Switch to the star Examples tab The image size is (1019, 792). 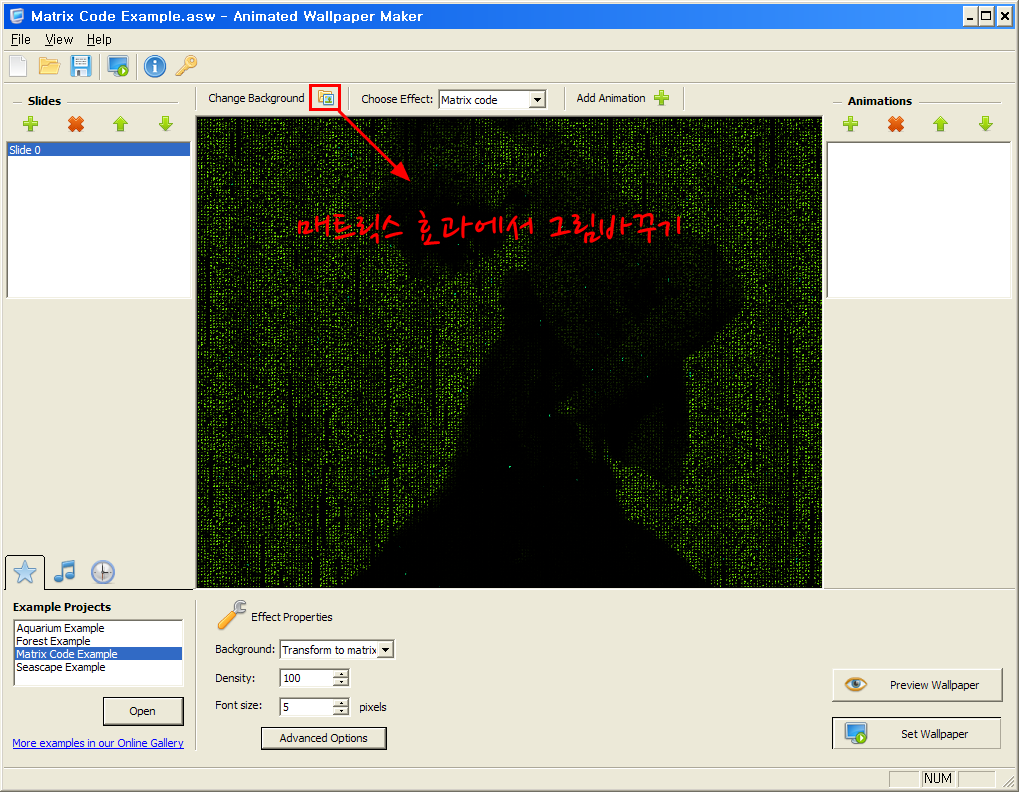pyautogui.click(x=25, y=572)
